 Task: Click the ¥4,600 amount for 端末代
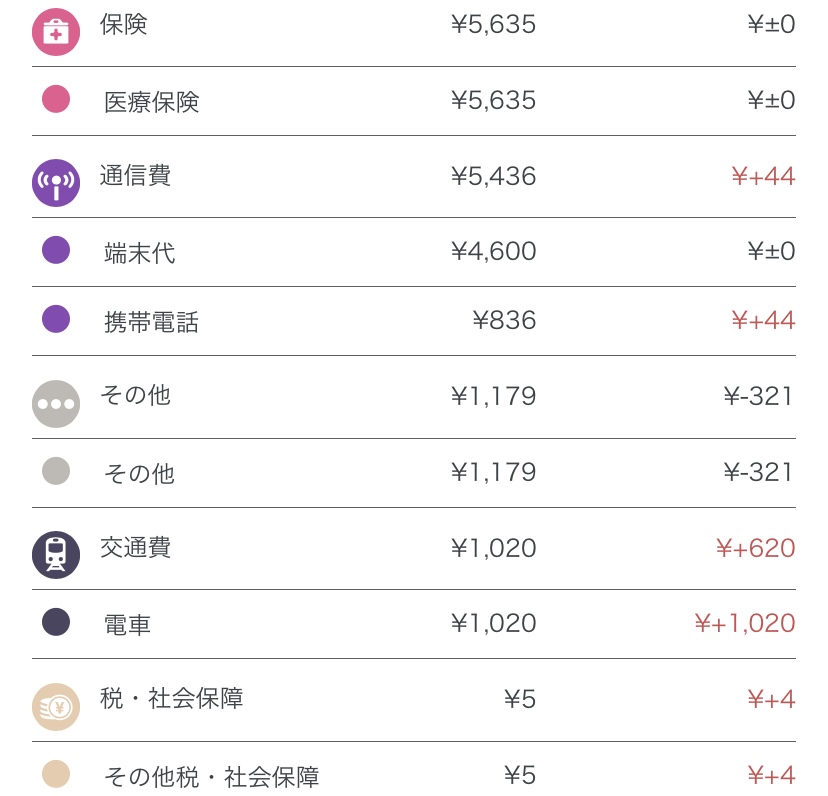494,251
